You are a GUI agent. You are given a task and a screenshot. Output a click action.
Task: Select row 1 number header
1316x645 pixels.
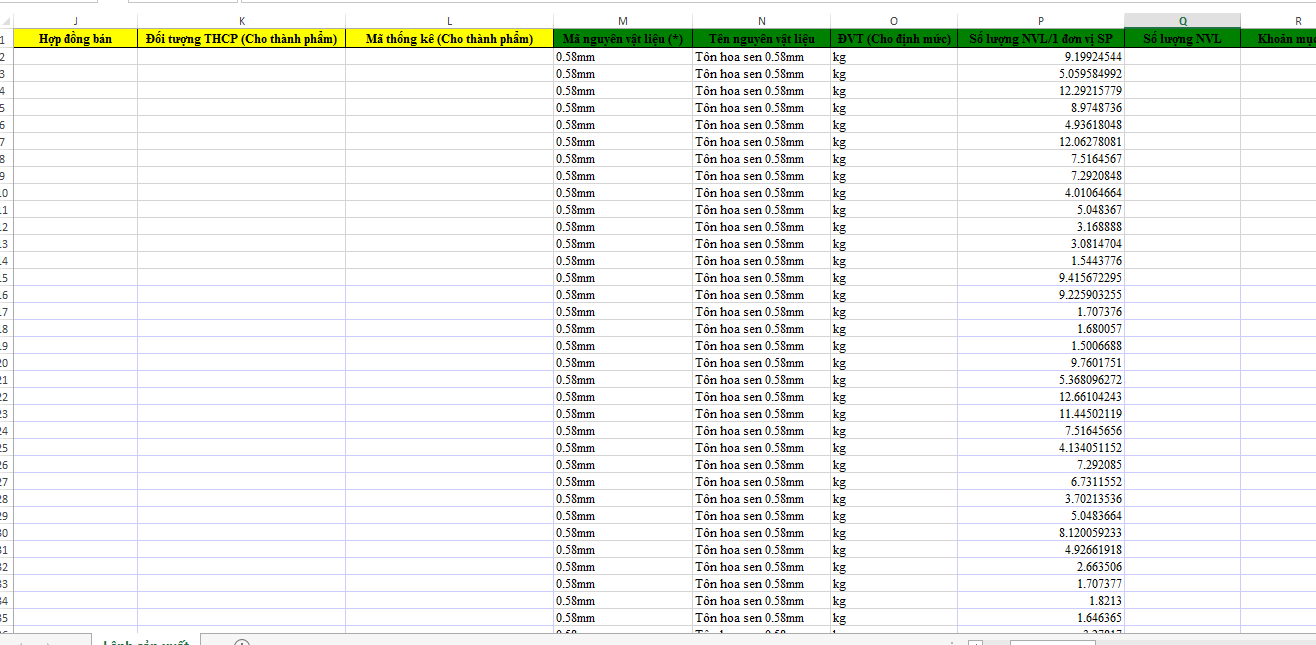point(6,39)
